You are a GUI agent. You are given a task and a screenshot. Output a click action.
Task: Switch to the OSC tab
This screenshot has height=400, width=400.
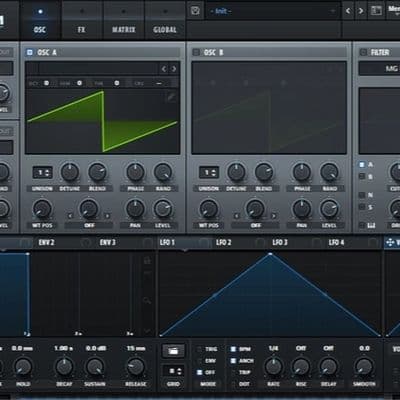pos(40,21)
